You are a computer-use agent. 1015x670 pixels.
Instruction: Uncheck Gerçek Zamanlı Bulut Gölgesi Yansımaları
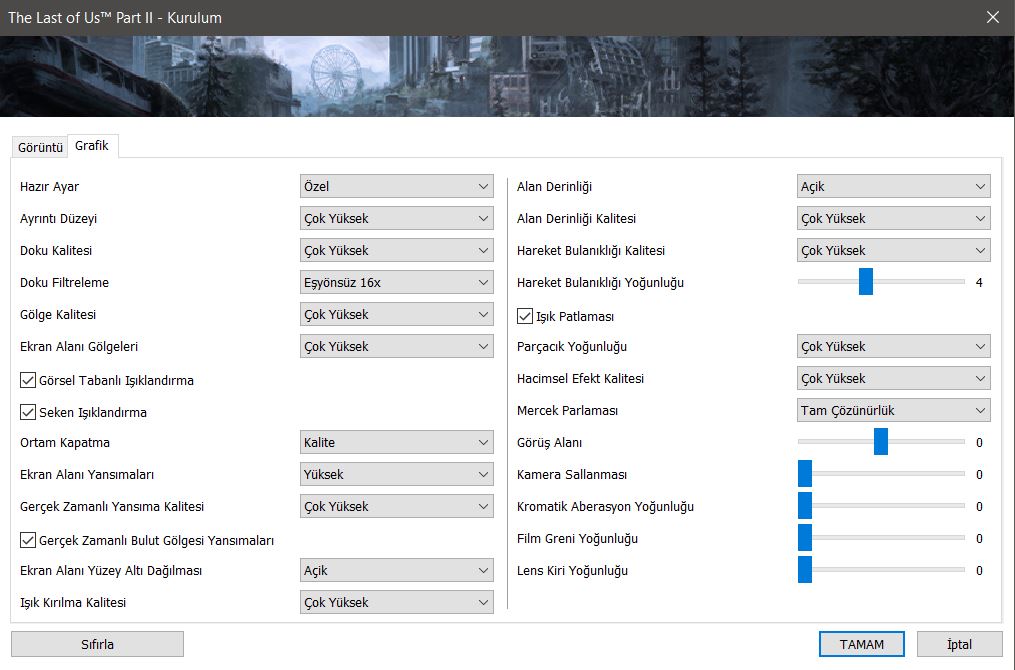tap(28, 540)
